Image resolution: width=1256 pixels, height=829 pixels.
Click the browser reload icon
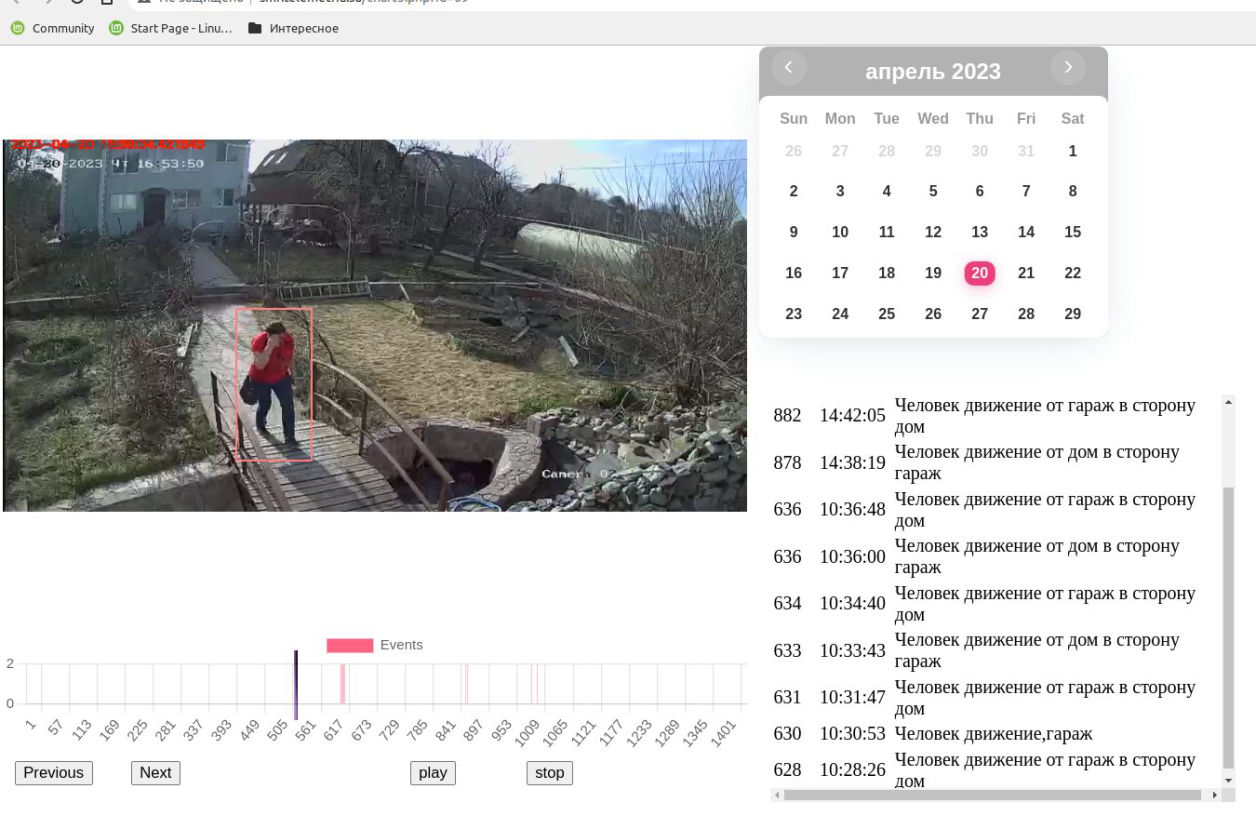pyautogui.click(x=76, y=3)
